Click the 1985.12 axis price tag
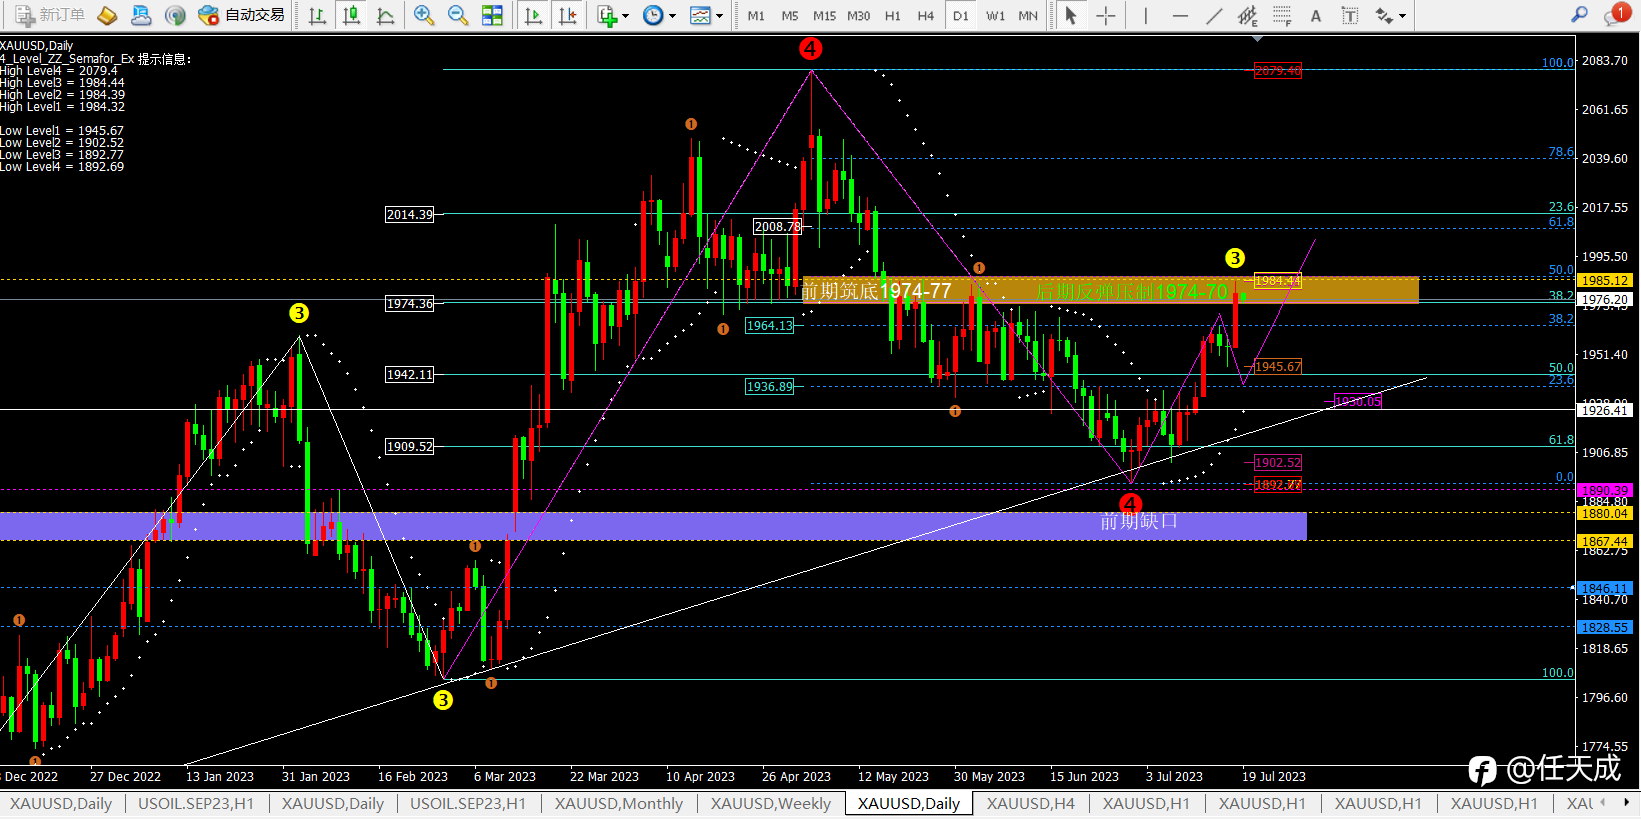Image resolution: width=1641 pixels, height=819 pixels. (x=1604, y=280)
